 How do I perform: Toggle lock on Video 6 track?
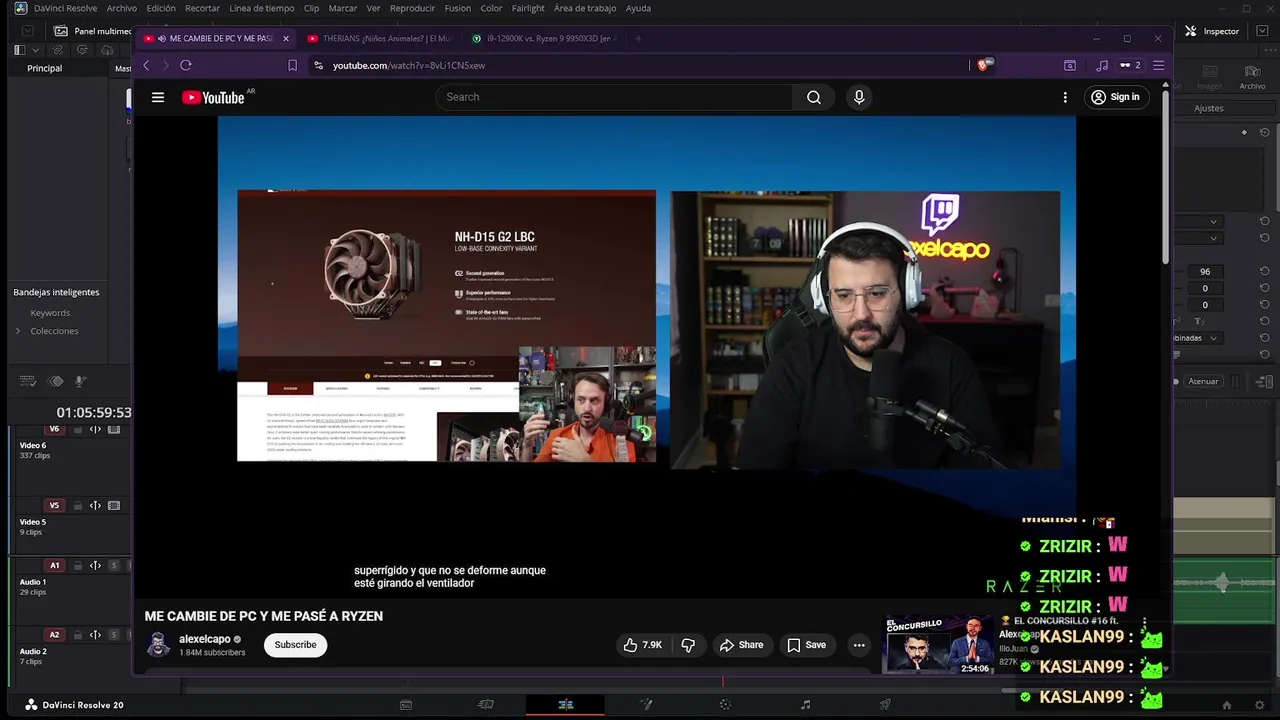pyautogui.click(x=77, y=429)
